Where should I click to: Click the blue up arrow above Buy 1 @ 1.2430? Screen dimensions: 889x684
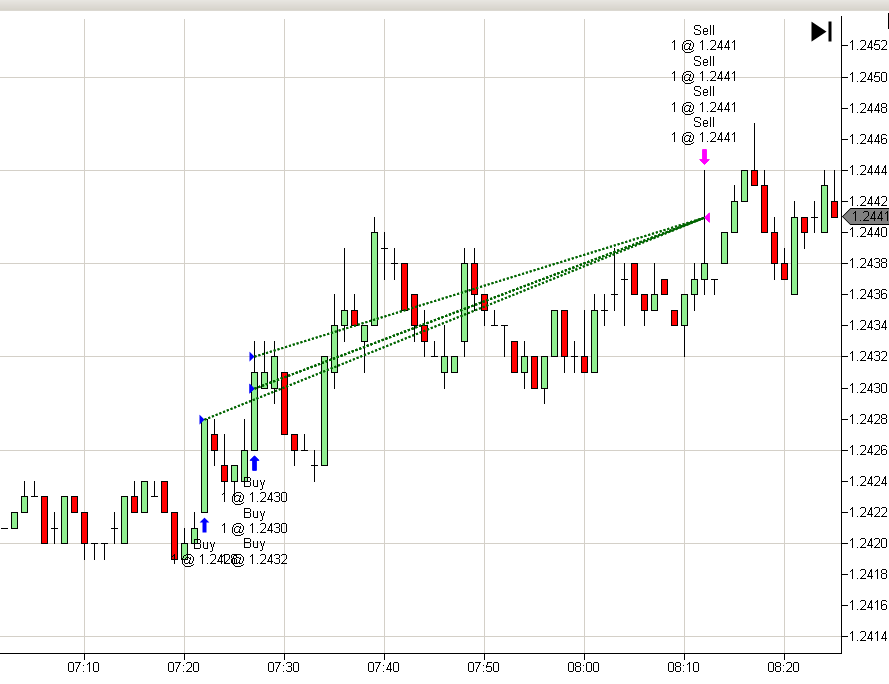click(x=255, y=463)
